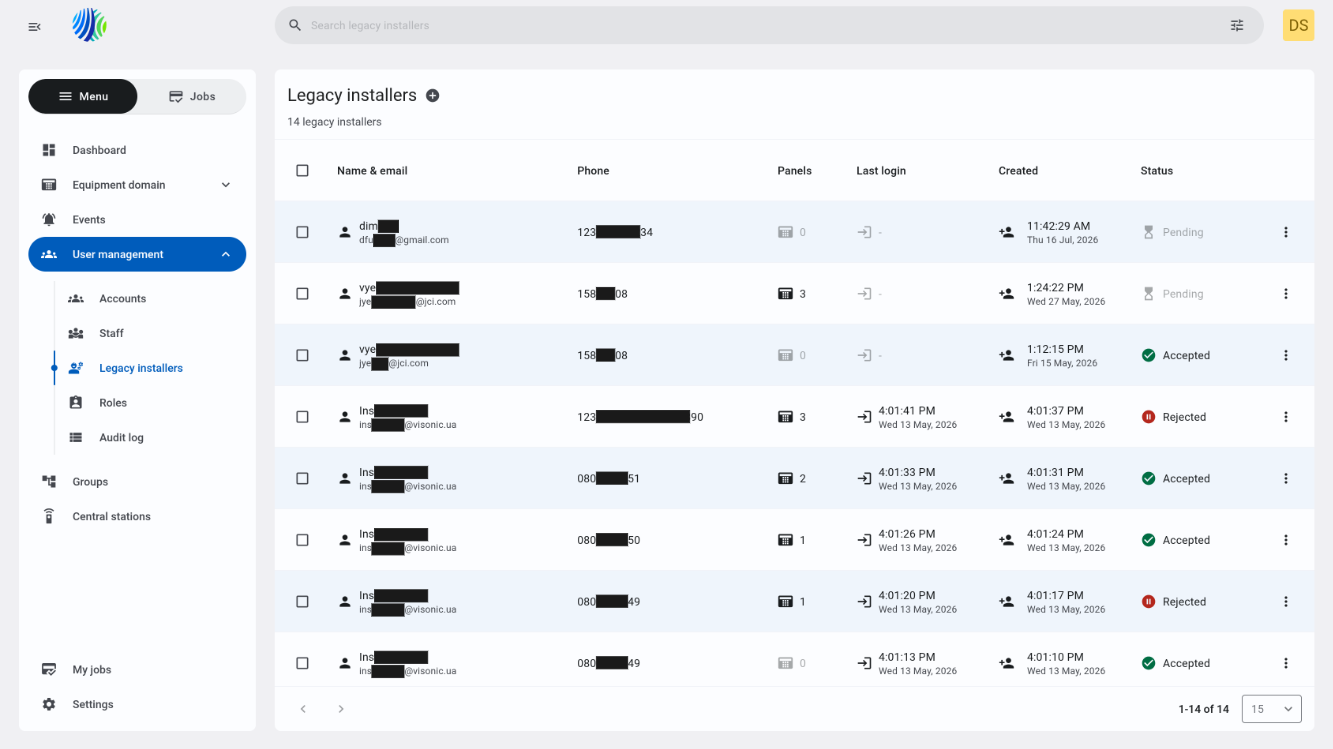This screenshot has height=749, width=1333.
Task: Select the row created at 11:42:29 AM
Action: pyautogui.click(x=303, y=232)
